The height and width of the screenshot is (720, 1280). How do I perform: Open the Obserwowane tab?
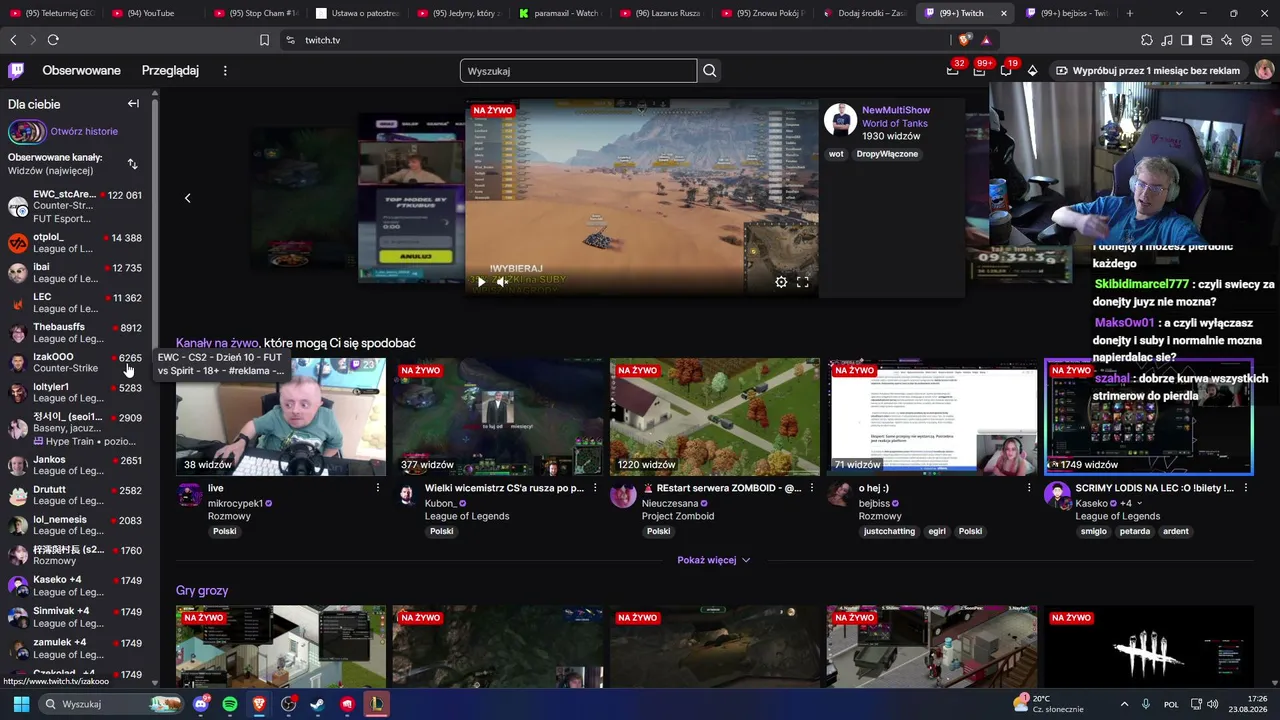point(81,71)
